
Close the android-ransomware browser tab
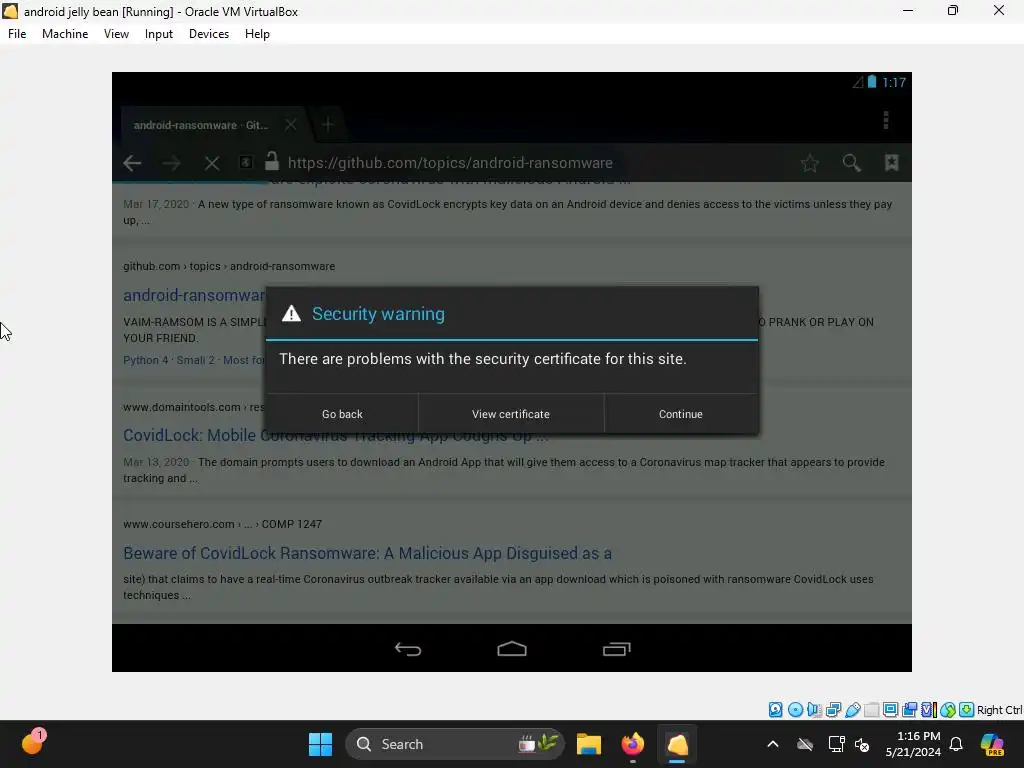(291, 125)
